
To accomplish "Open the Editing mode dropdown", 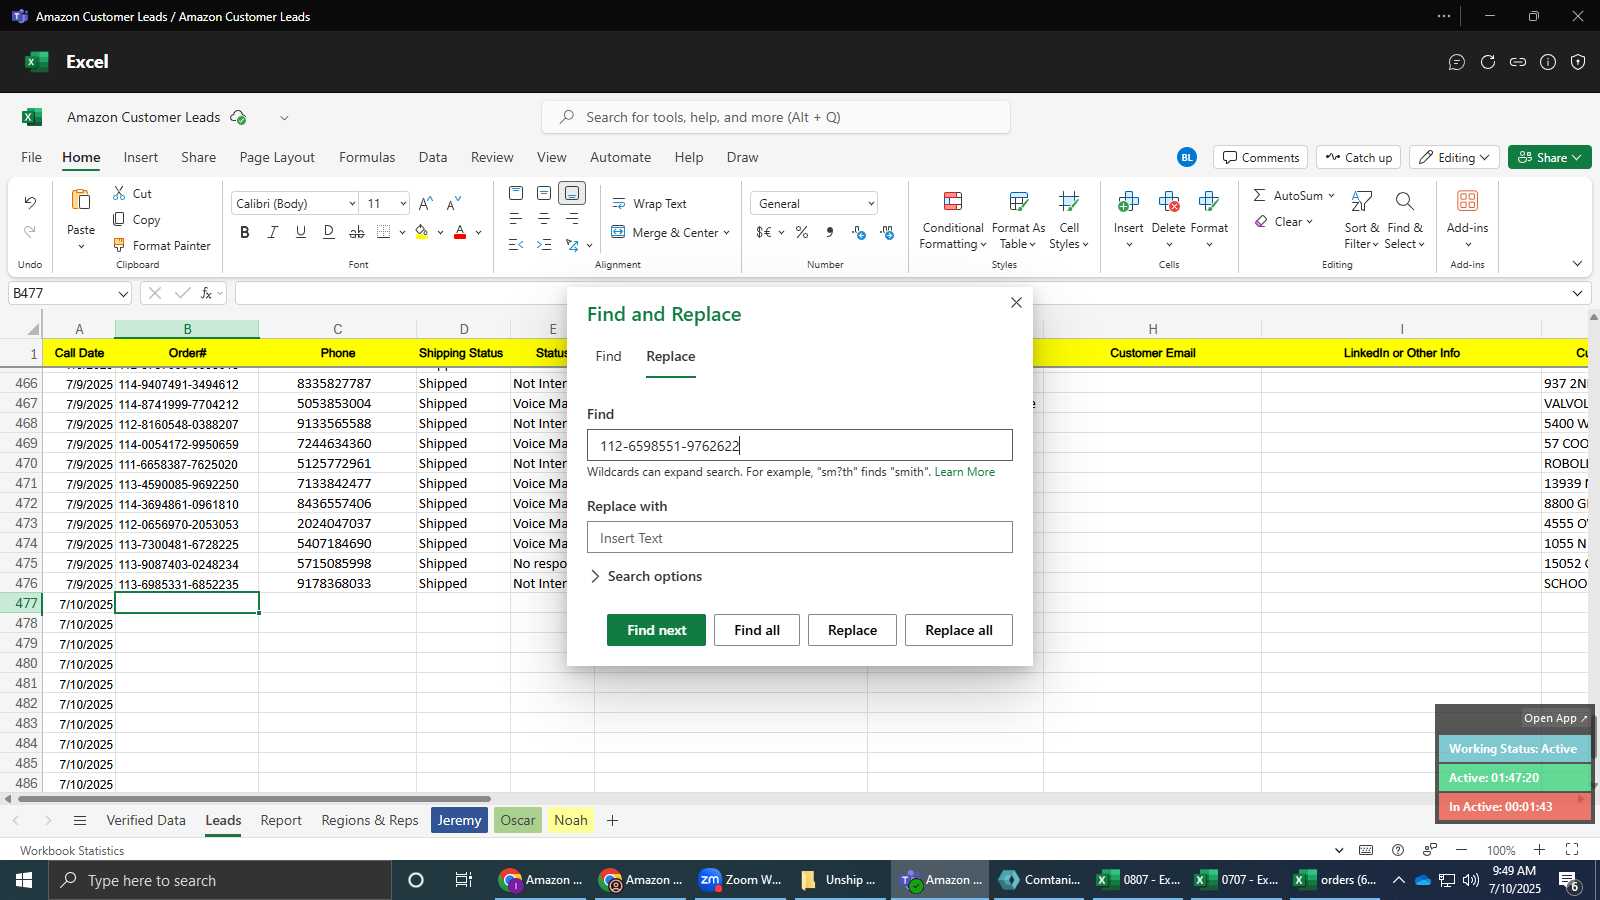I will coord(1454,157).
